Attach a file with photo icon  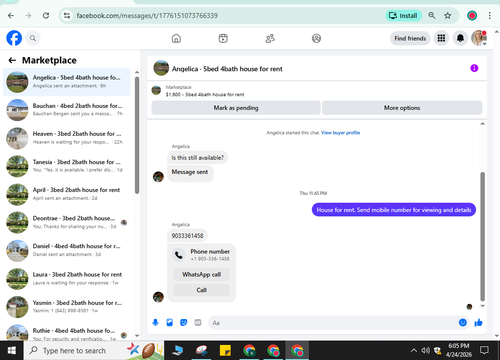coord(170,322)
